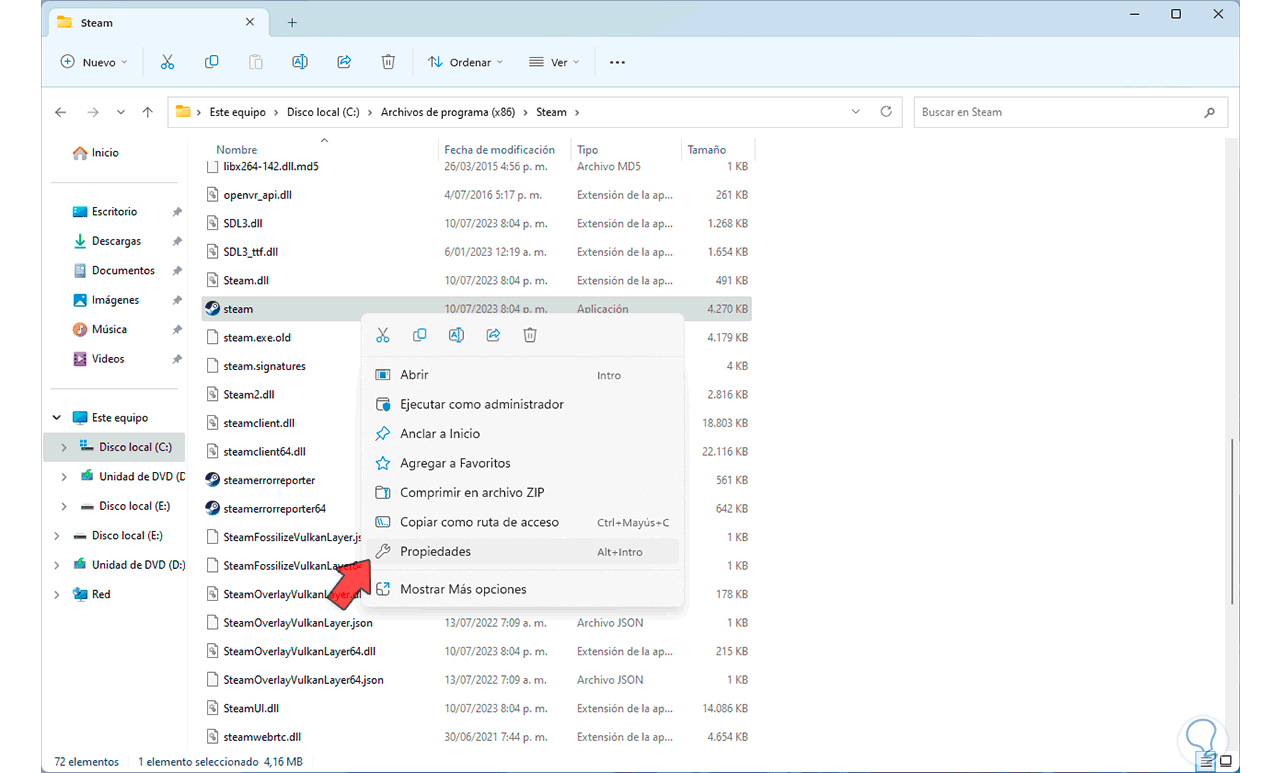Select the openvr_api.dll file
The height and width of the screenshot is (773, 1281).
click(477, 195)
